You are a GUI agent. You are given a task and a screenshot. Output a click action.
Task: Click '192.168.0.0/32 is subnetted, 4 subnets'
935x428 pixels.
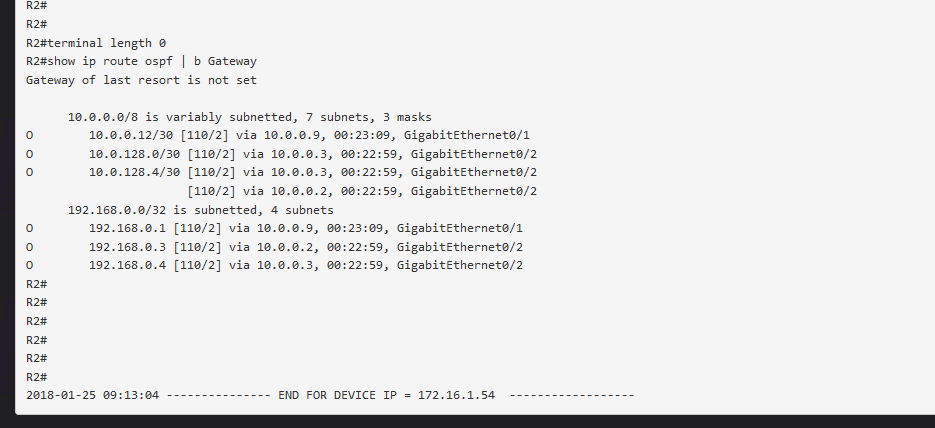click(x=200, y=210)
